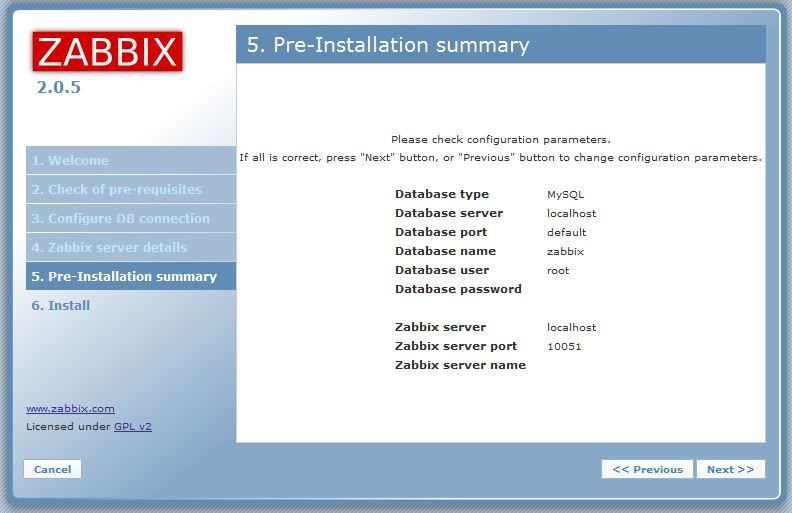Click the 'Database user' label

point(442,270)
